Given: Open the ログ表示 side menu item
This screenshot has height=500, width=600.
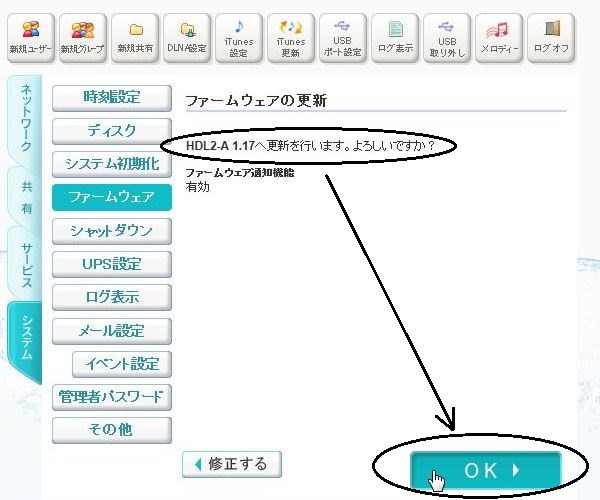Looking at the screenshot, I should tap(112, 297).
